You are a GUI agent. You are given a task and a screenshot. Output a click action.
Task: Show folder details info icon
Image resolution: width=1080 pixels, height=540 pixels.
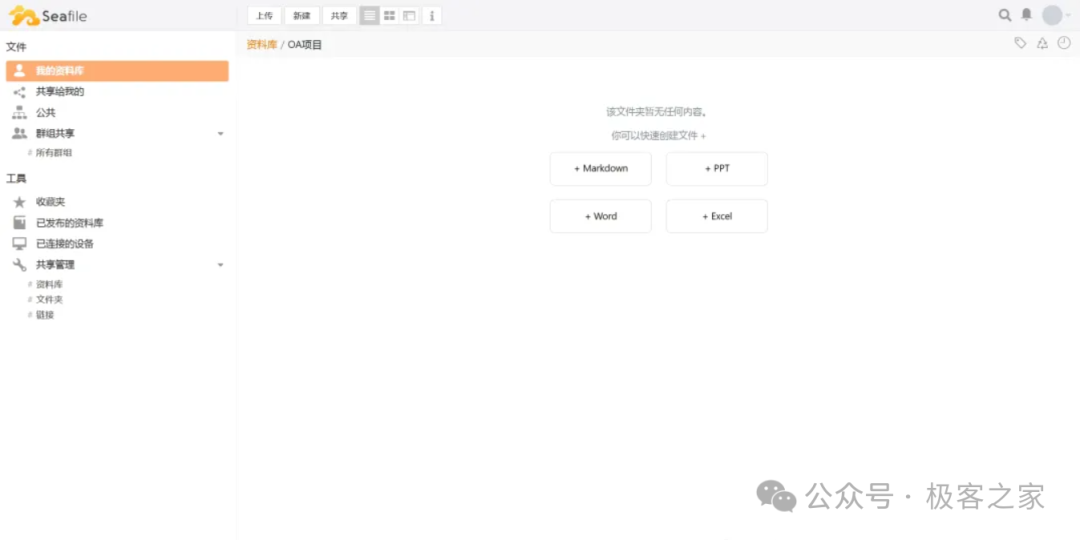[431, 16]
